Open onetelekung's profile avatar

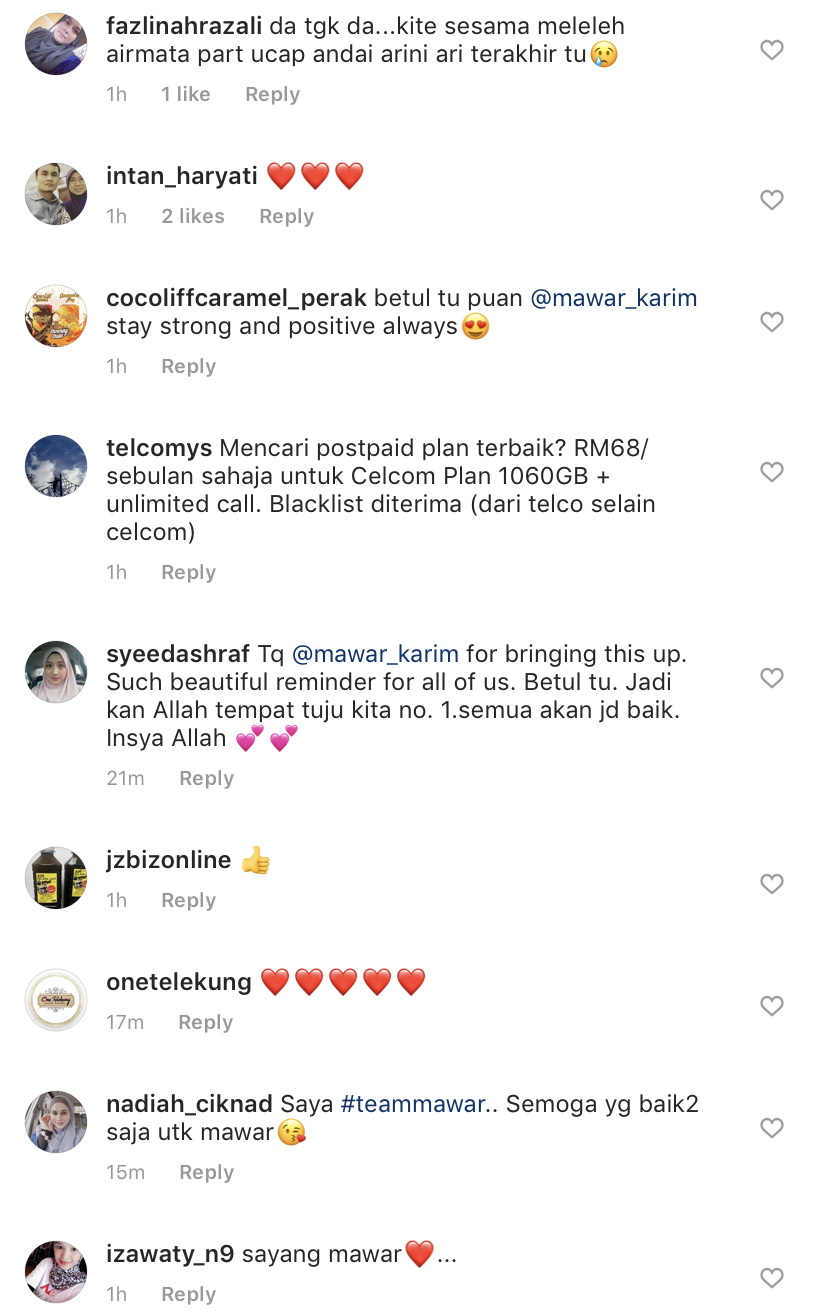[56, 1000]
